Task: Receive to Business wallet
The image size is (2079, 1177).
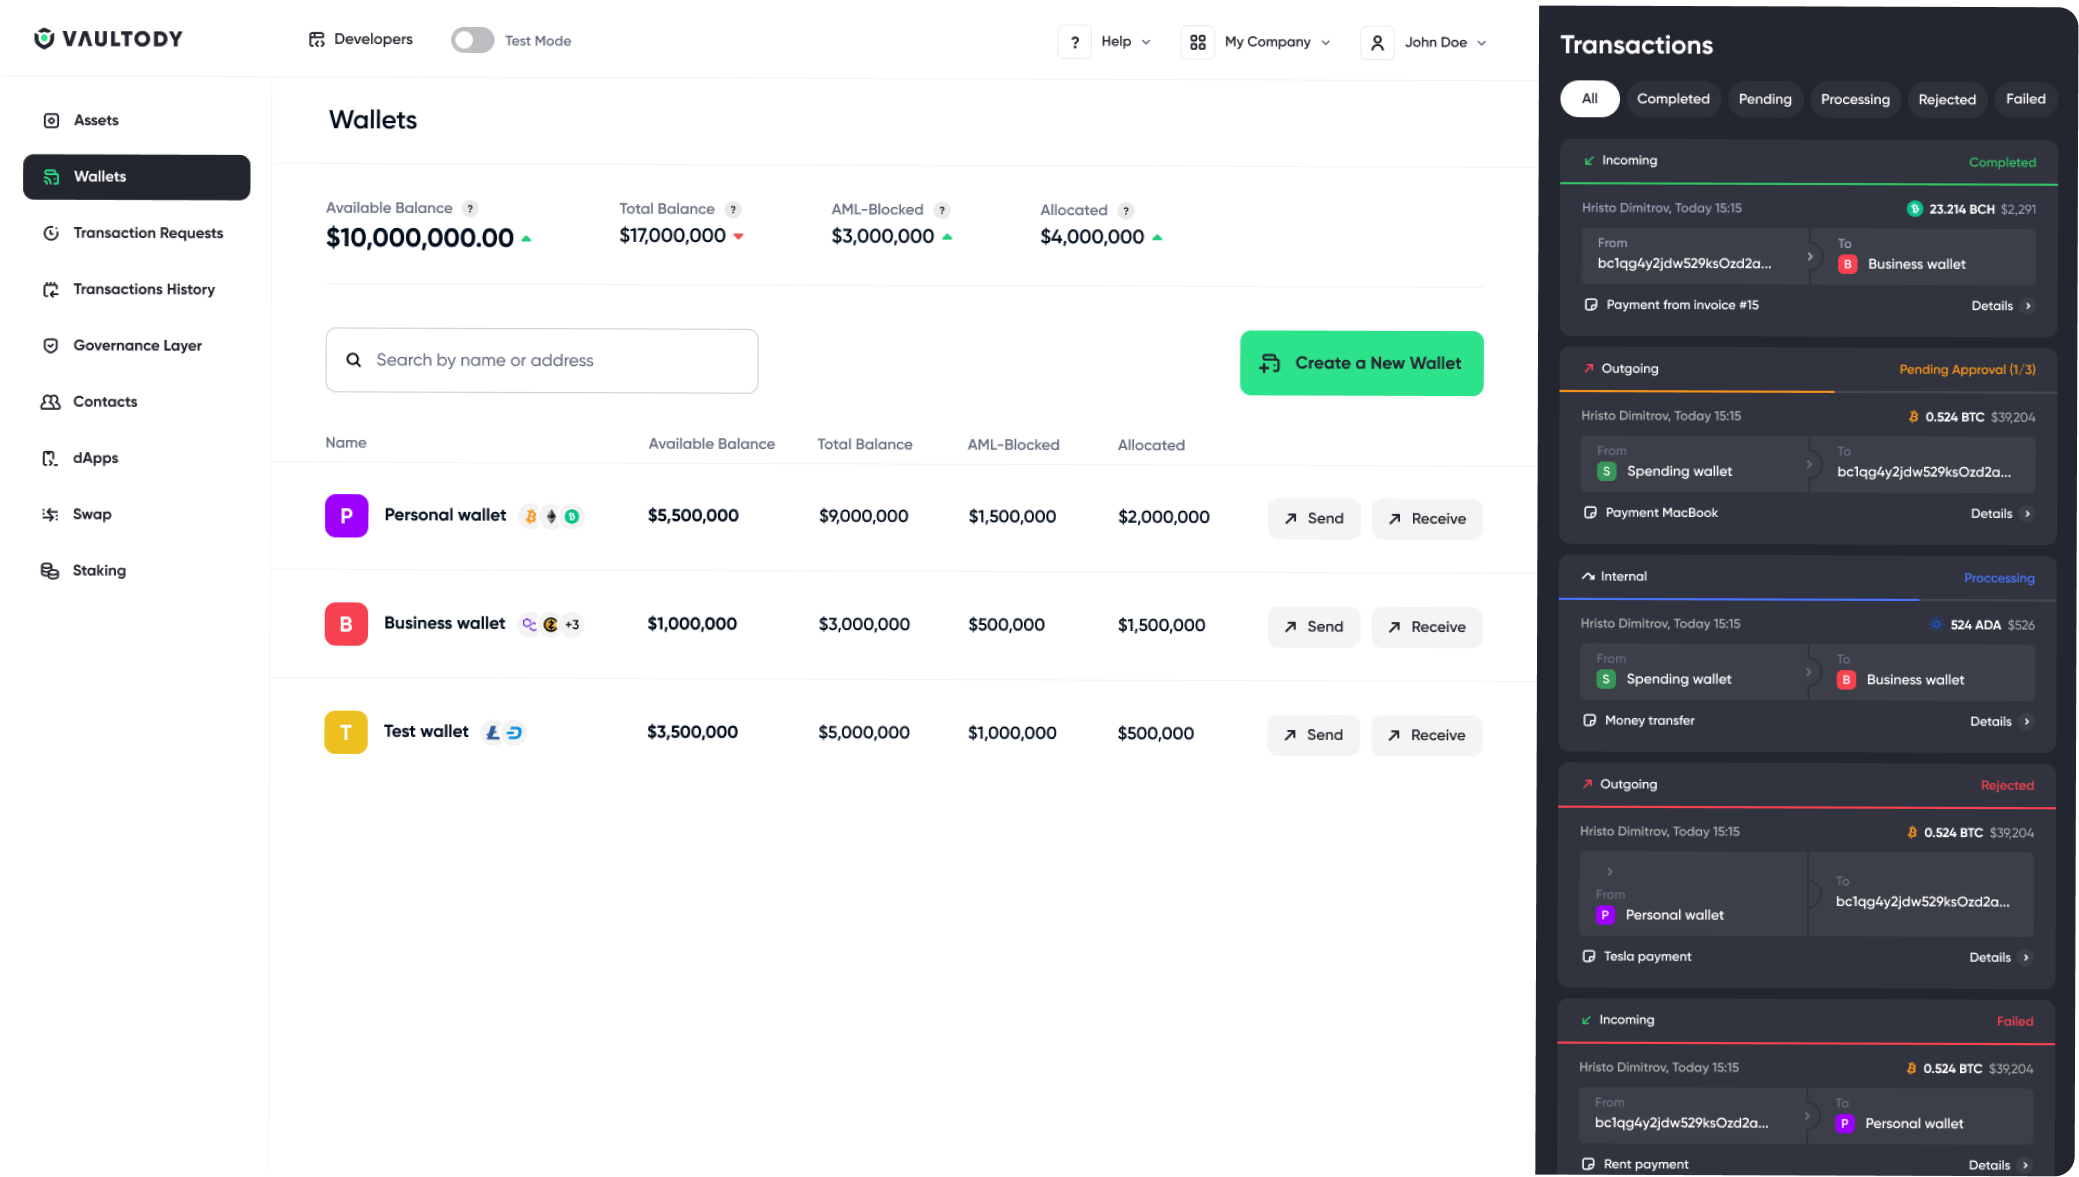Action: 1427,627
